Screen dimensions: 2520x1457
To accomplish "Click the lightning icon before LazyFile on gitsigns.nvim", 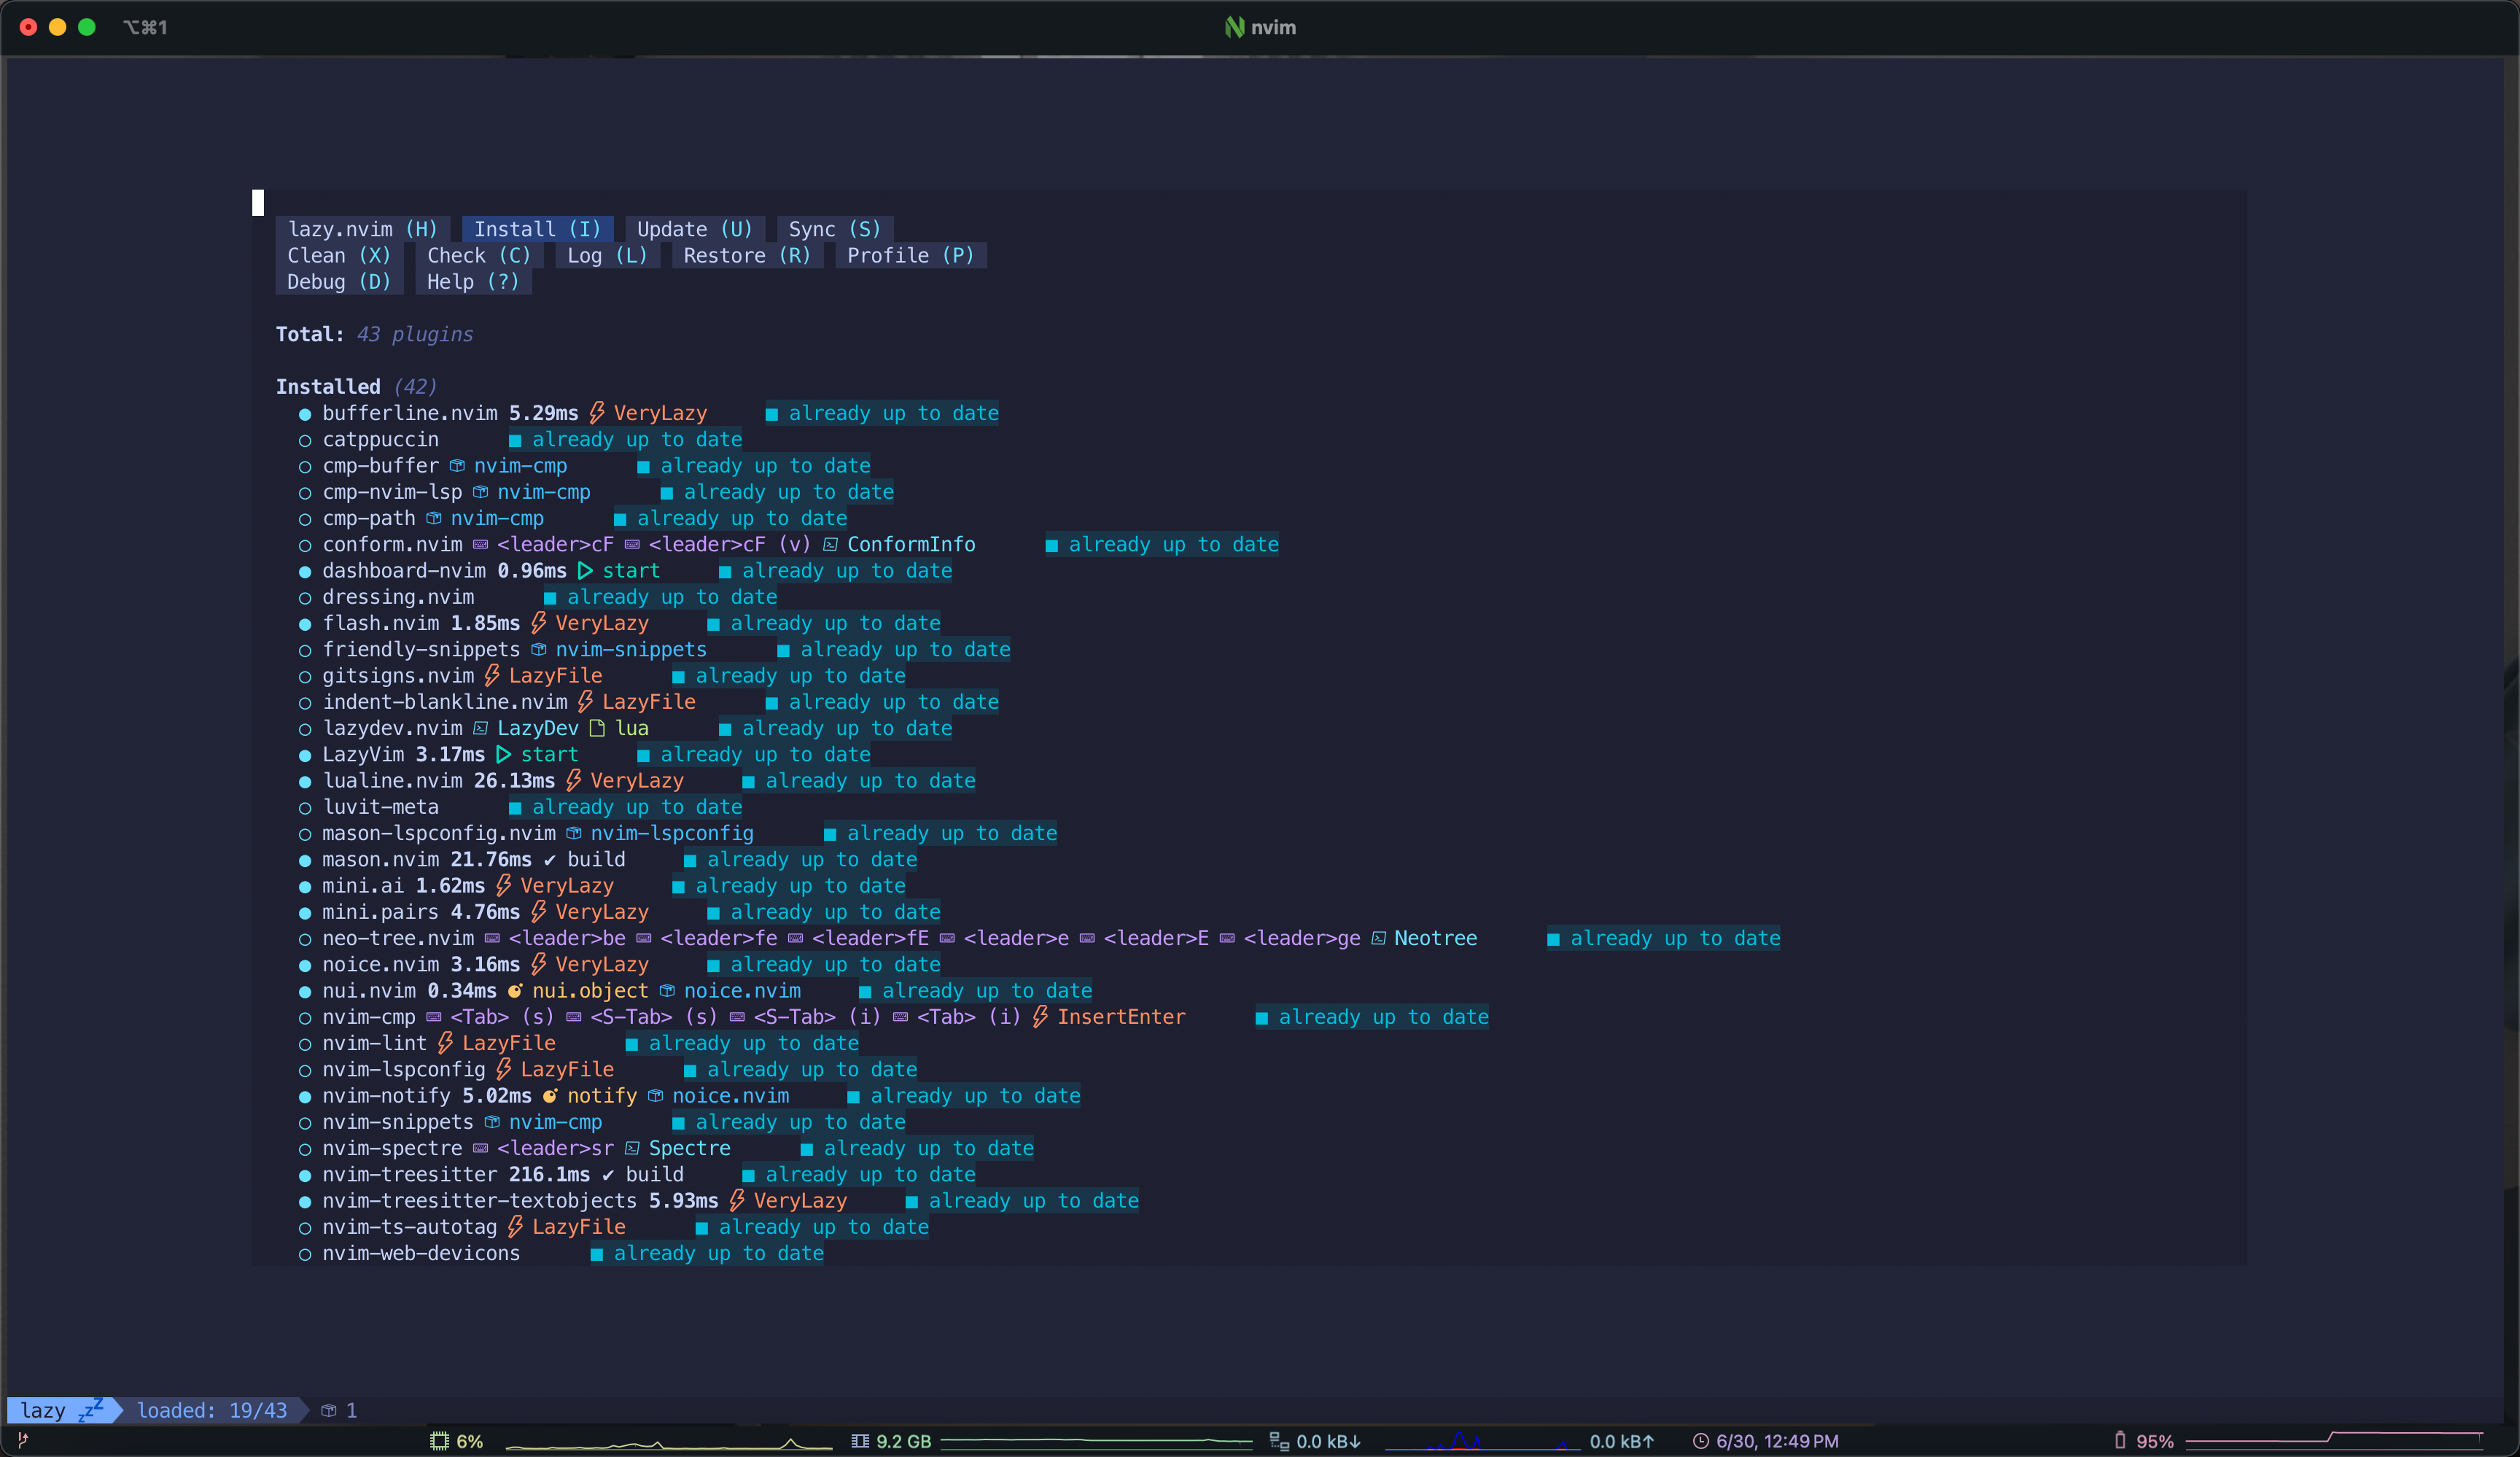I will coord(492,676).
